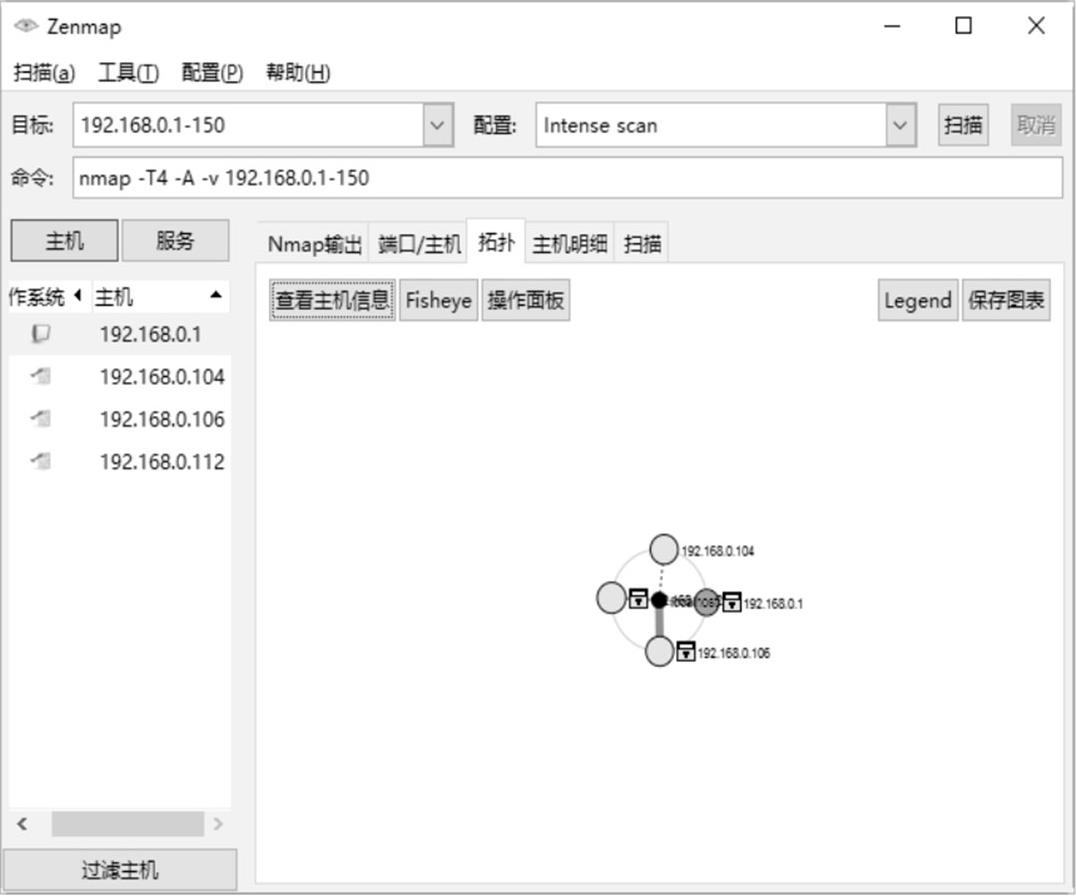Select the 拓扑 tab

tap(496, 242)
